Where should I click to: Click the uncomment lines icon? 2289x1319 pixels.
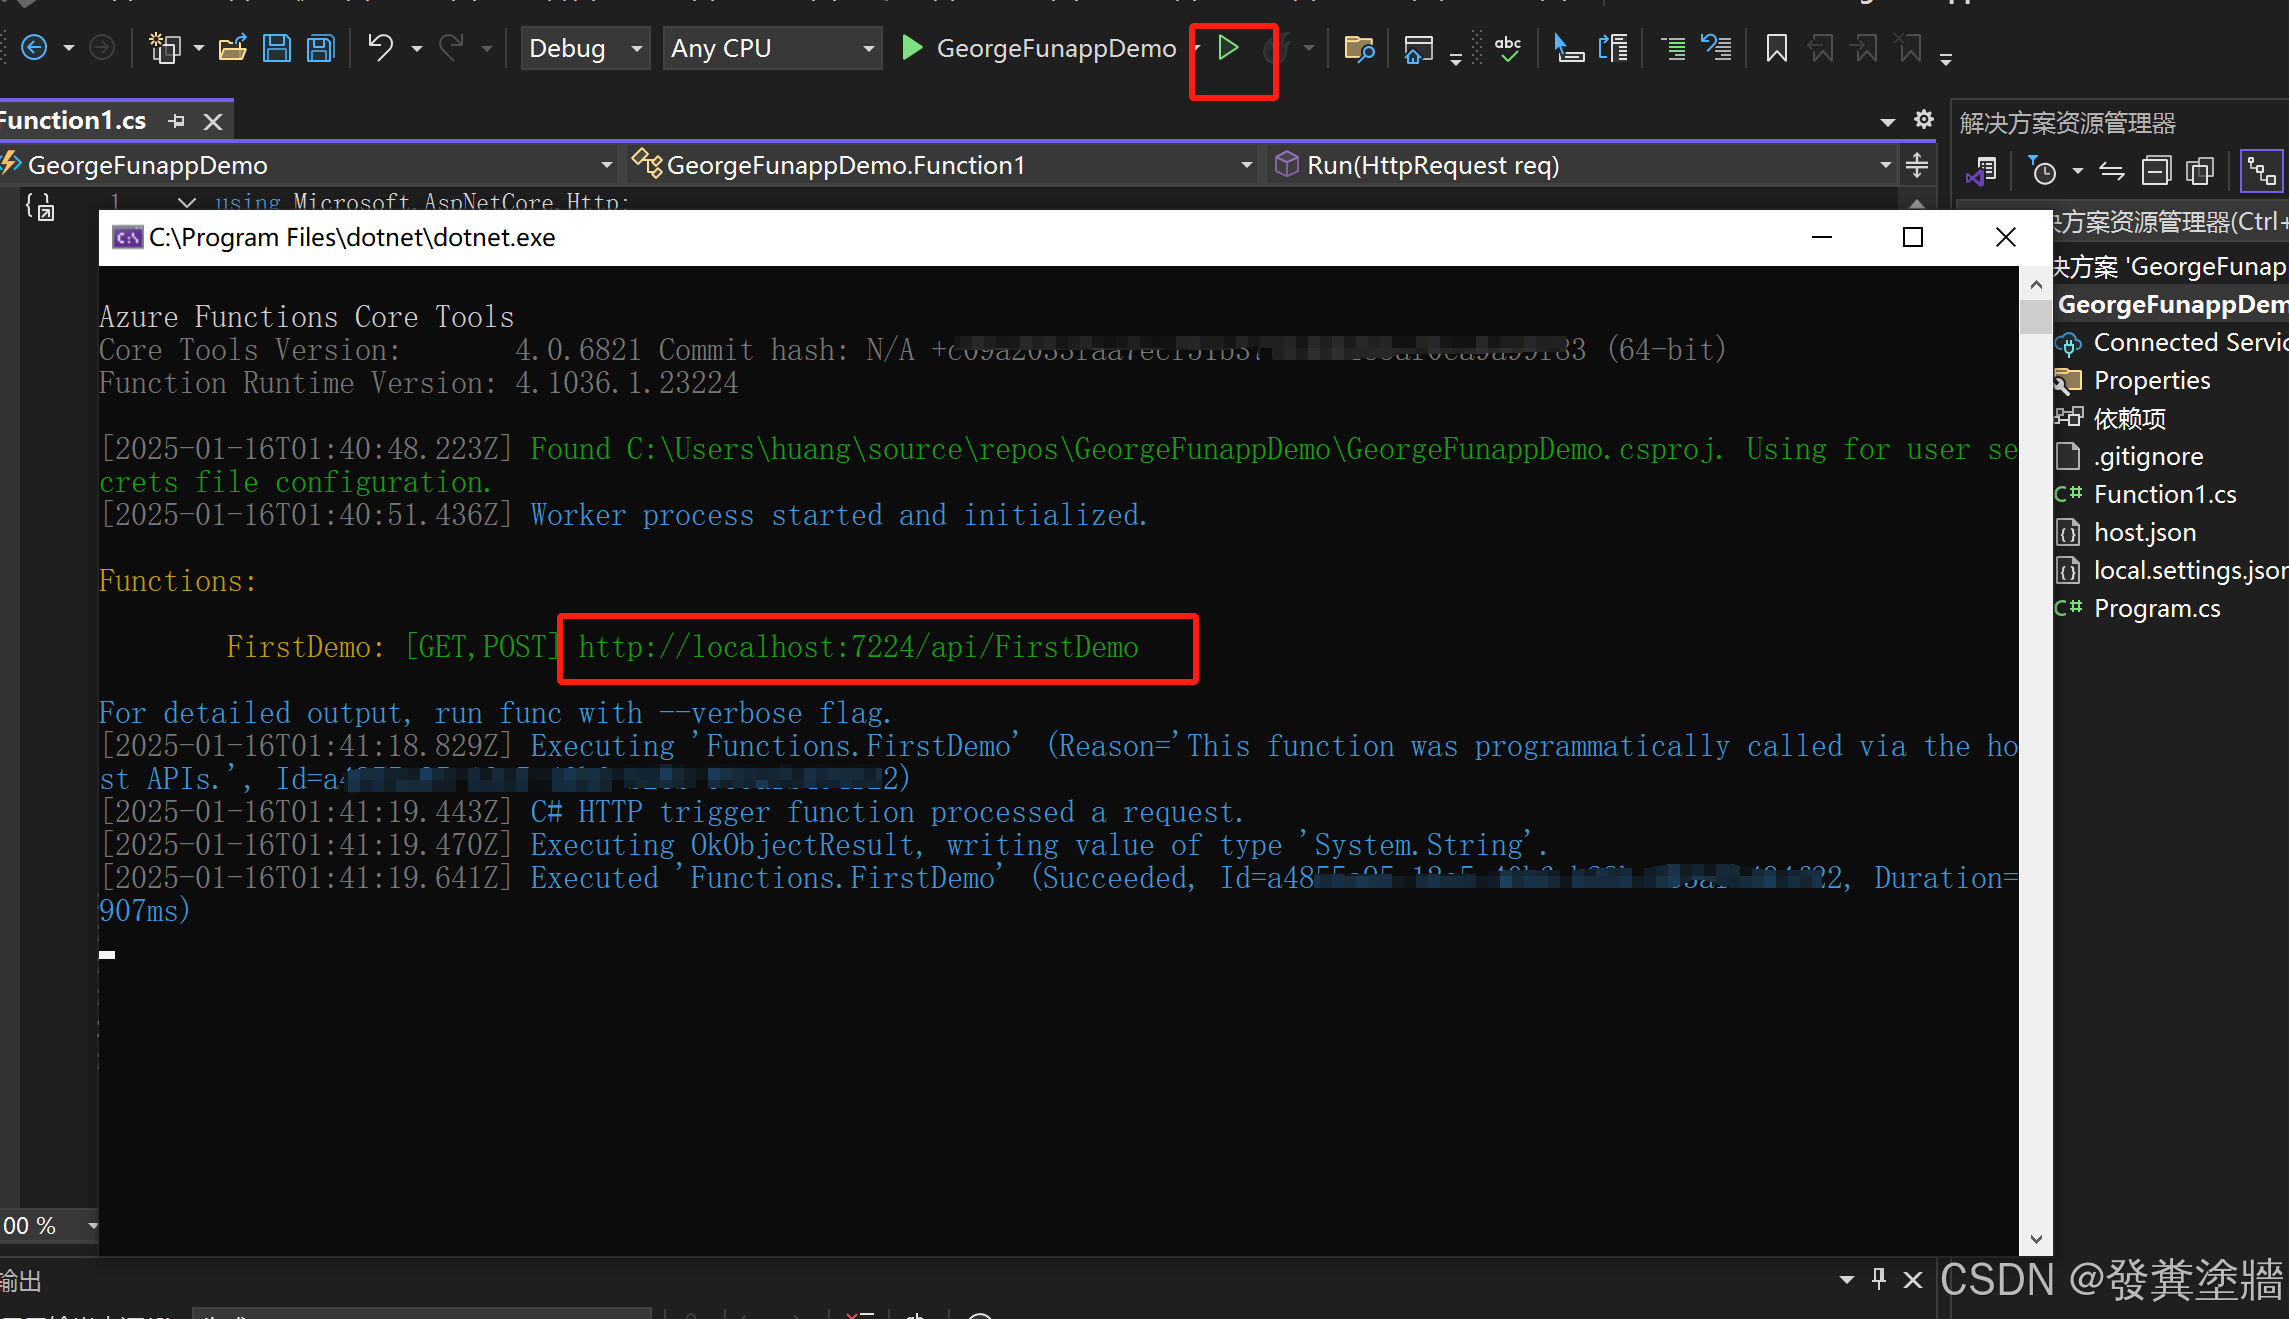[1716, 48]
